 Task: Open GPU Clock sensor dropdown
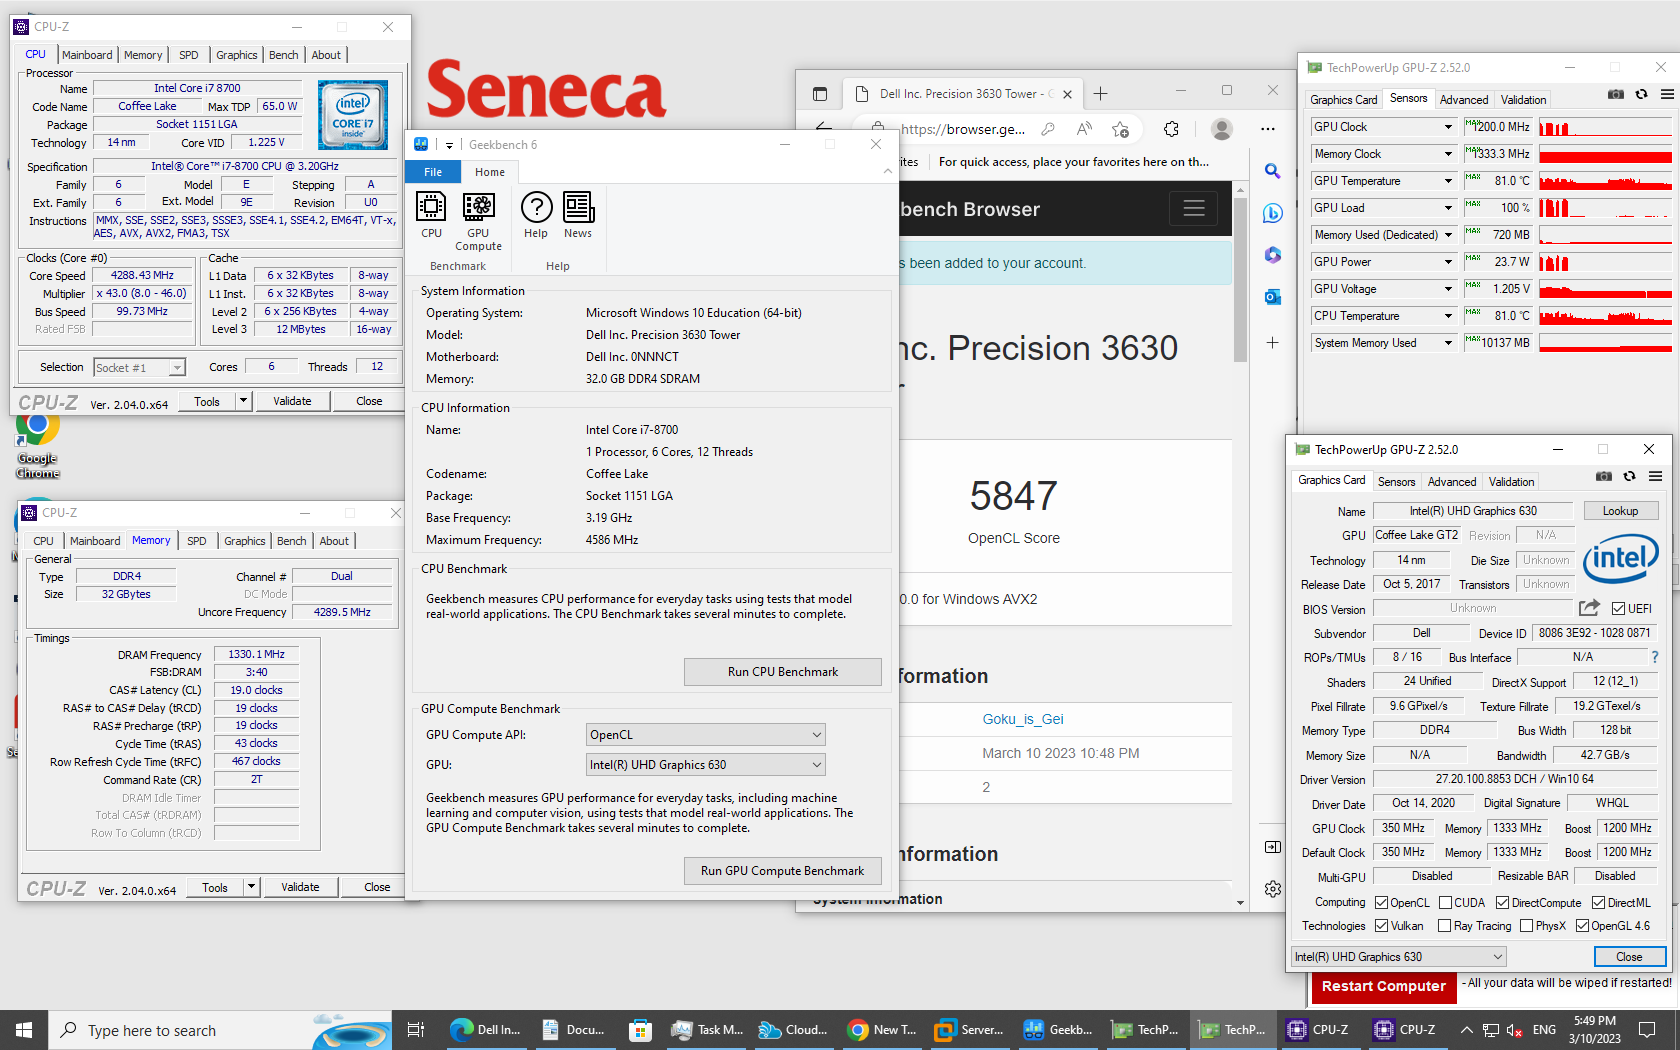(x=1448, y=127)
